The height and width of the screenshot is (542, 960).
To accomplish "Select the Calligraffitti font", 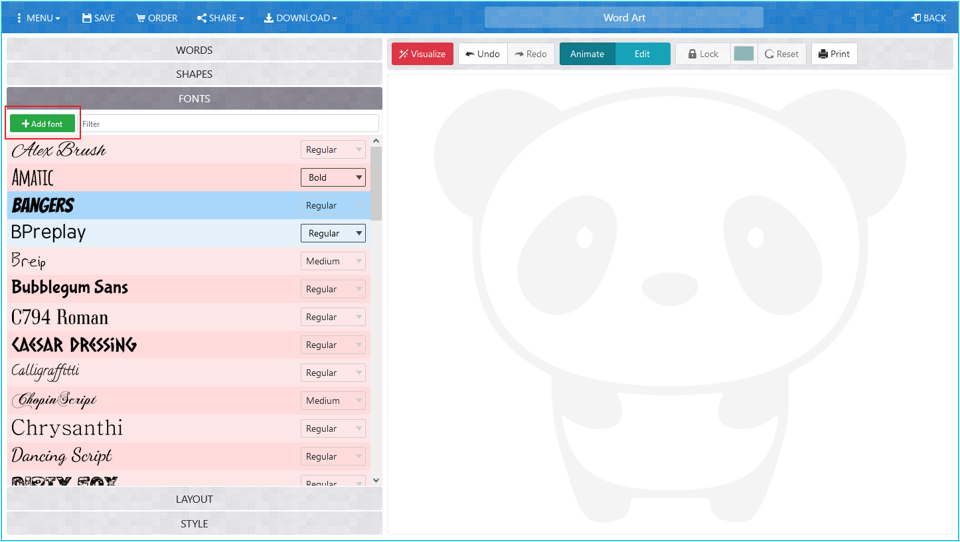I will pyautogui.click(x=45, y=372).
